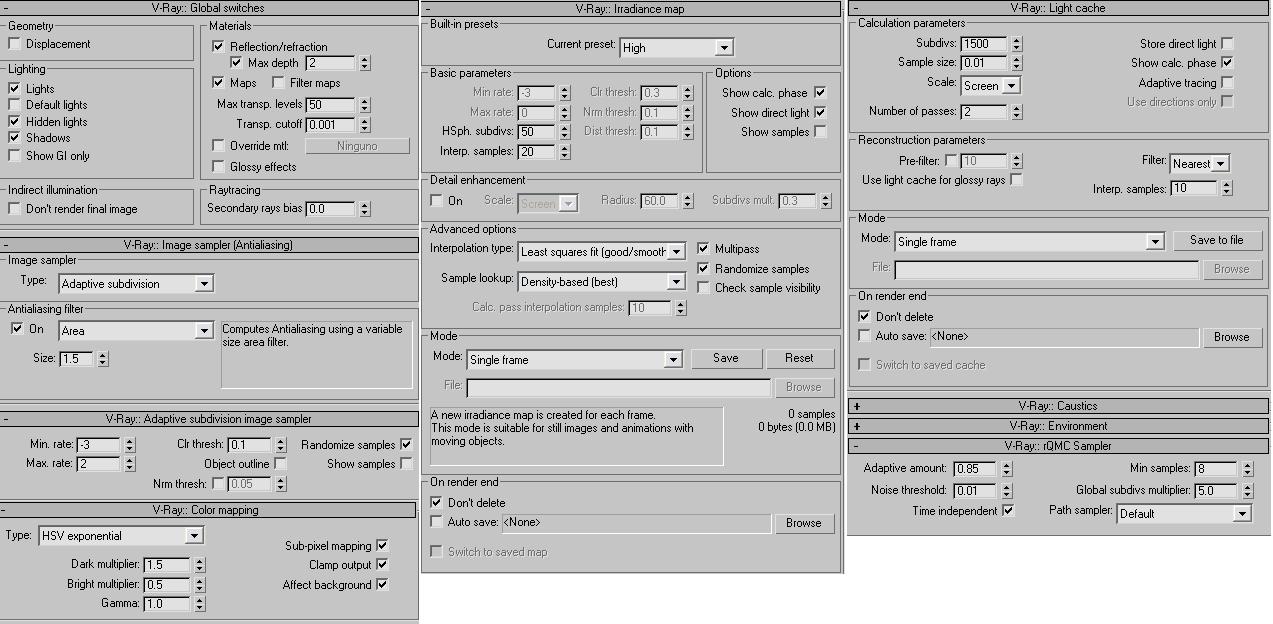
Task: Click Save to file in Light cache
Action: click(x=1216, y=240)
